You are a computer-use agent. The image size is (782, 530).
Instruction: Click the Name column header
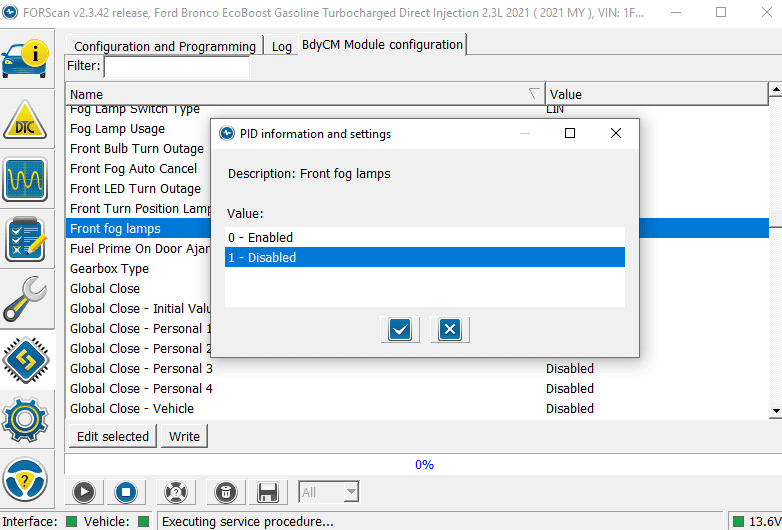coord(305,94)
